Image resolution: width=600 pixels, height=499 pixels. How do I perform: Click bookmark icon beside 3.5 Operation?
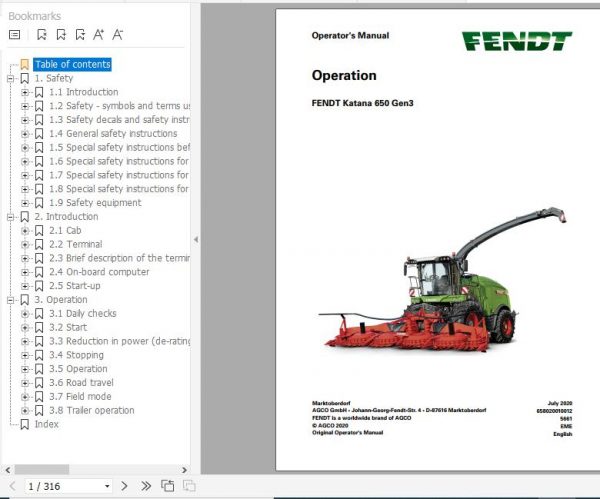39,369
